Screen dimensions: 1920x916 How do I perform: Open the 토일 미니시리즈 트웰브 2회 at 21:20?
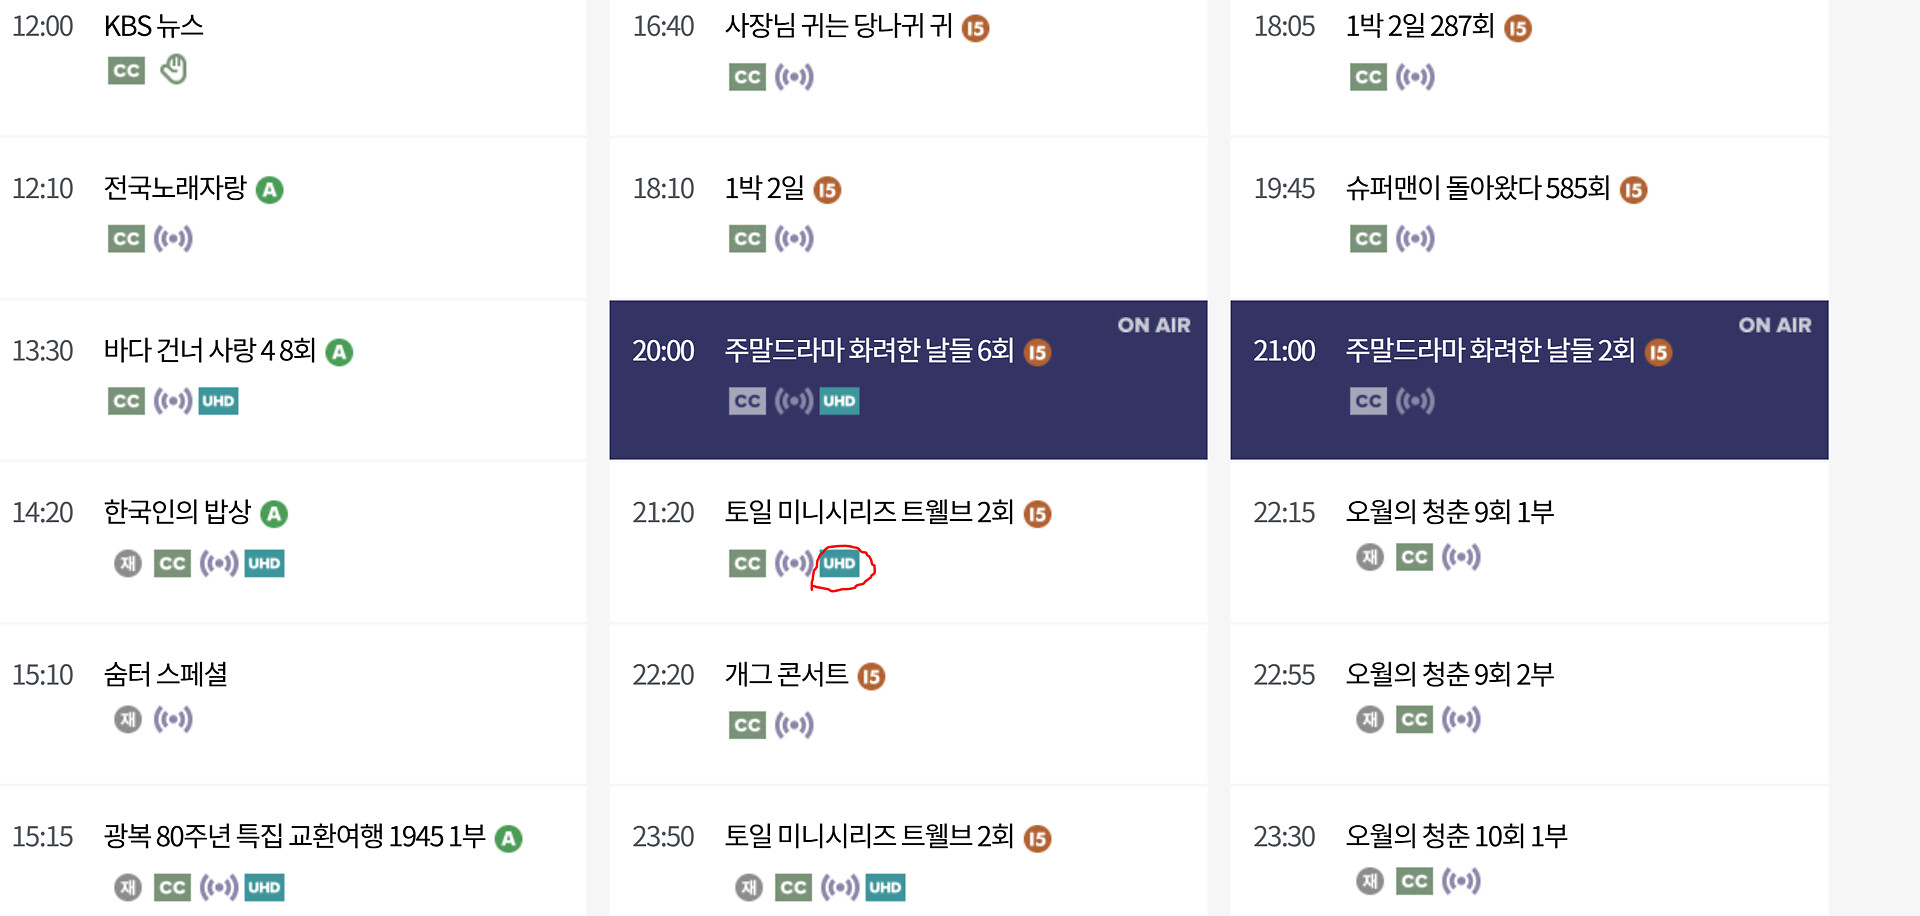(x=869, y=513)
